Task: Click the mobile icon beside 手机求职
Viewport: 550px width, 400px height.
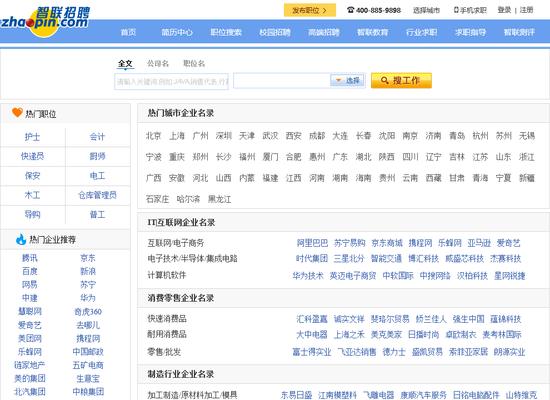Action: pyautogui.click(x=456, y=10)
